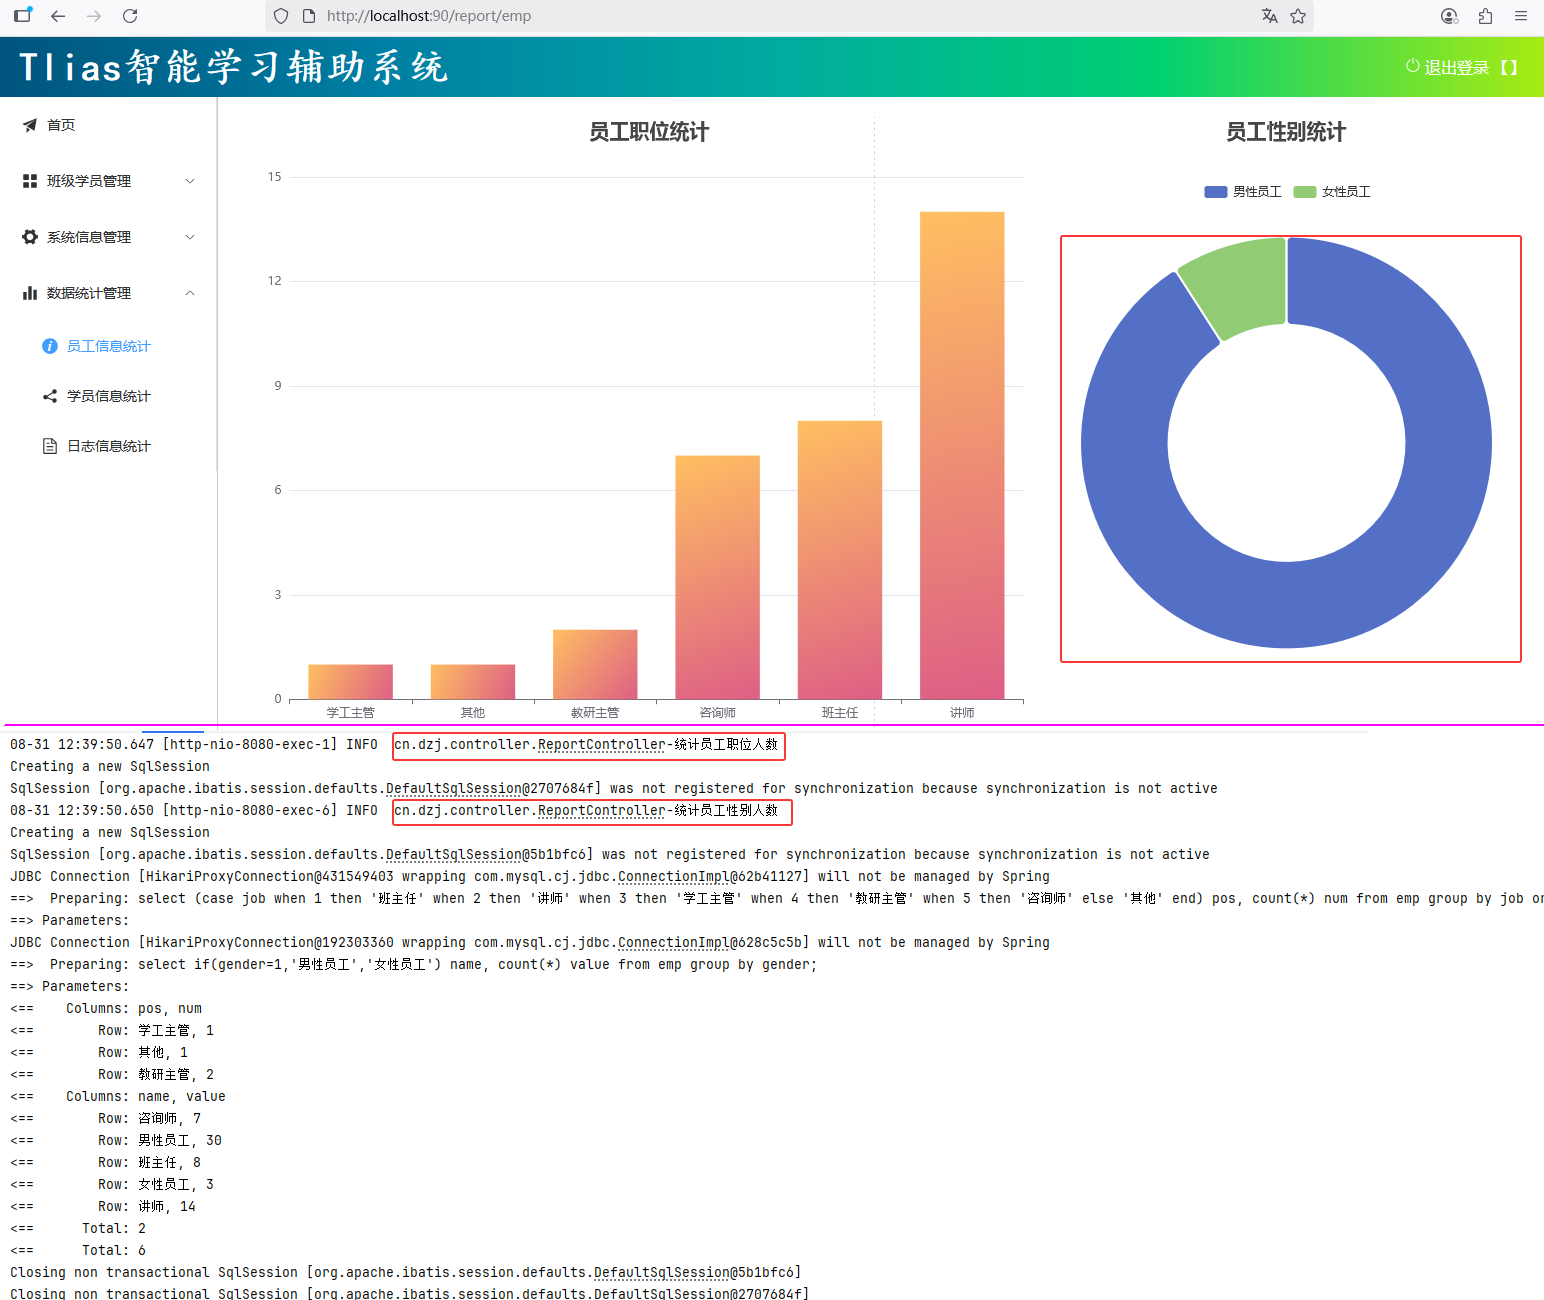Toggle the 女性员工 legend item

[x=1332, y=192]
